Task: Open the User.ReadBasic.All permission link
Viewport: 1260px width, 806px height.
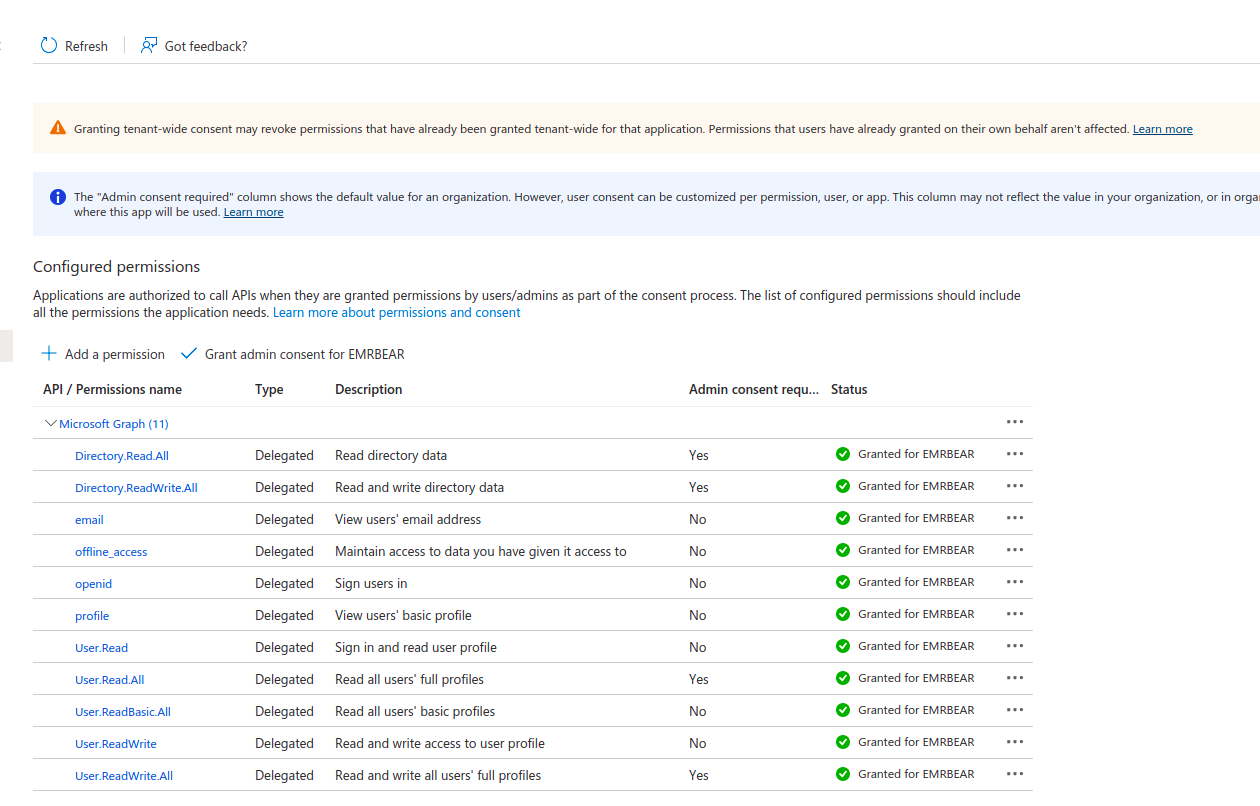Action: [123, 712]
